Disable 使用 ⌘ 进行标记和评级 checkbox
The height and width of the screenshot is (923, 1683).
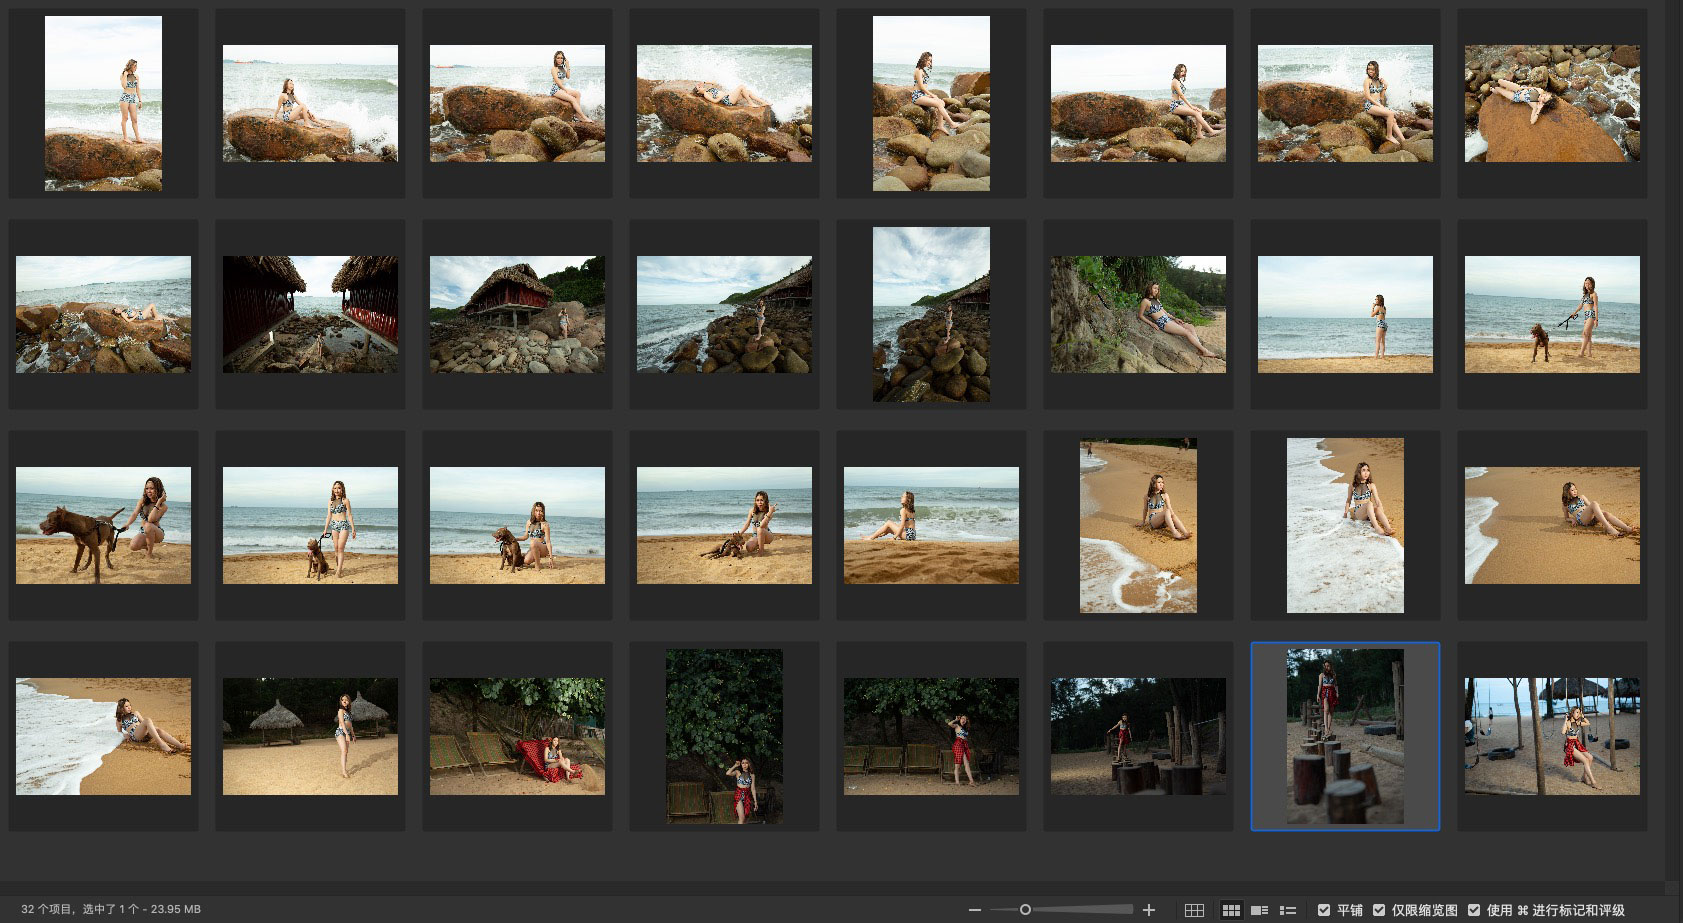(x=1474, y=910)
